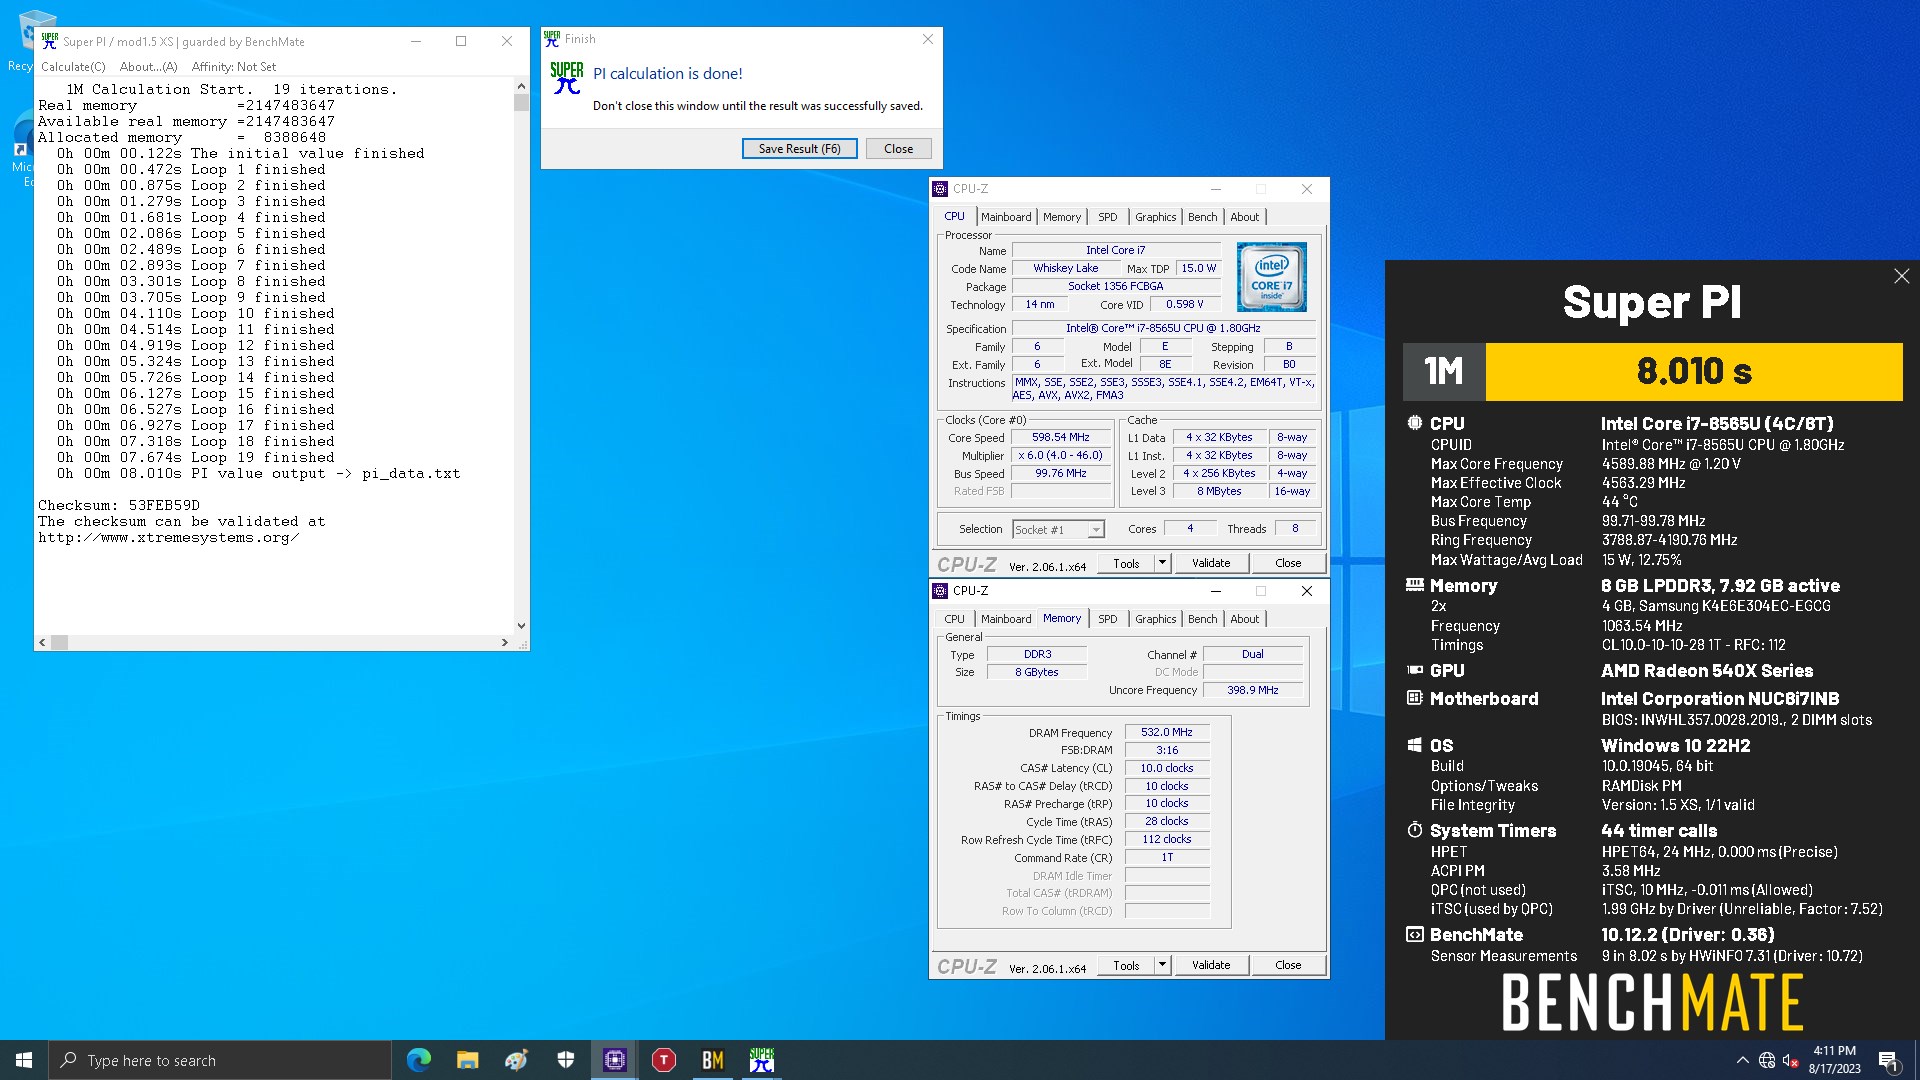This screenshot has width=1920, height=1080.
Task: Click the OS Windows icon in BenchMate panel
Action: pyautogui.click(x=1414, y=745)
